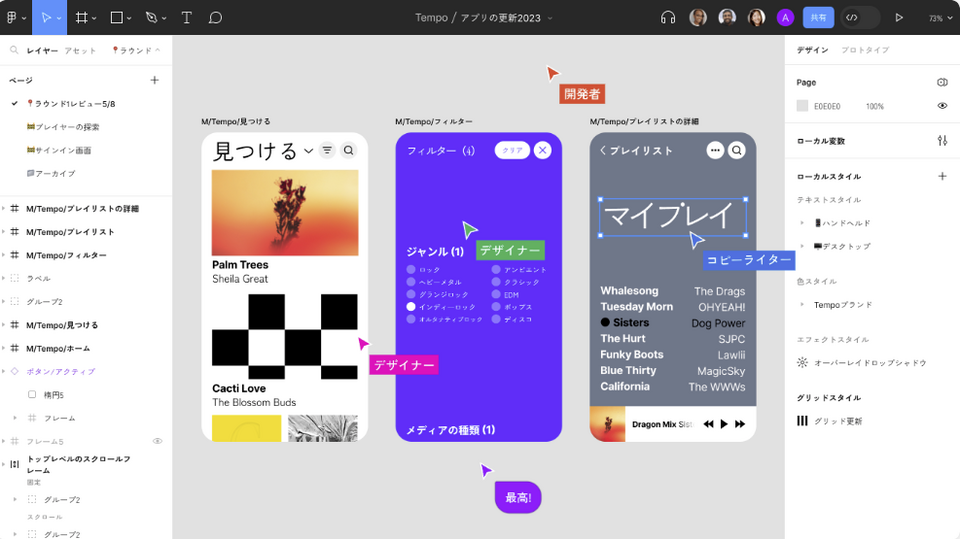Switch to the プロトタイプ tab
960x539 pixels.
coord(864,50)
